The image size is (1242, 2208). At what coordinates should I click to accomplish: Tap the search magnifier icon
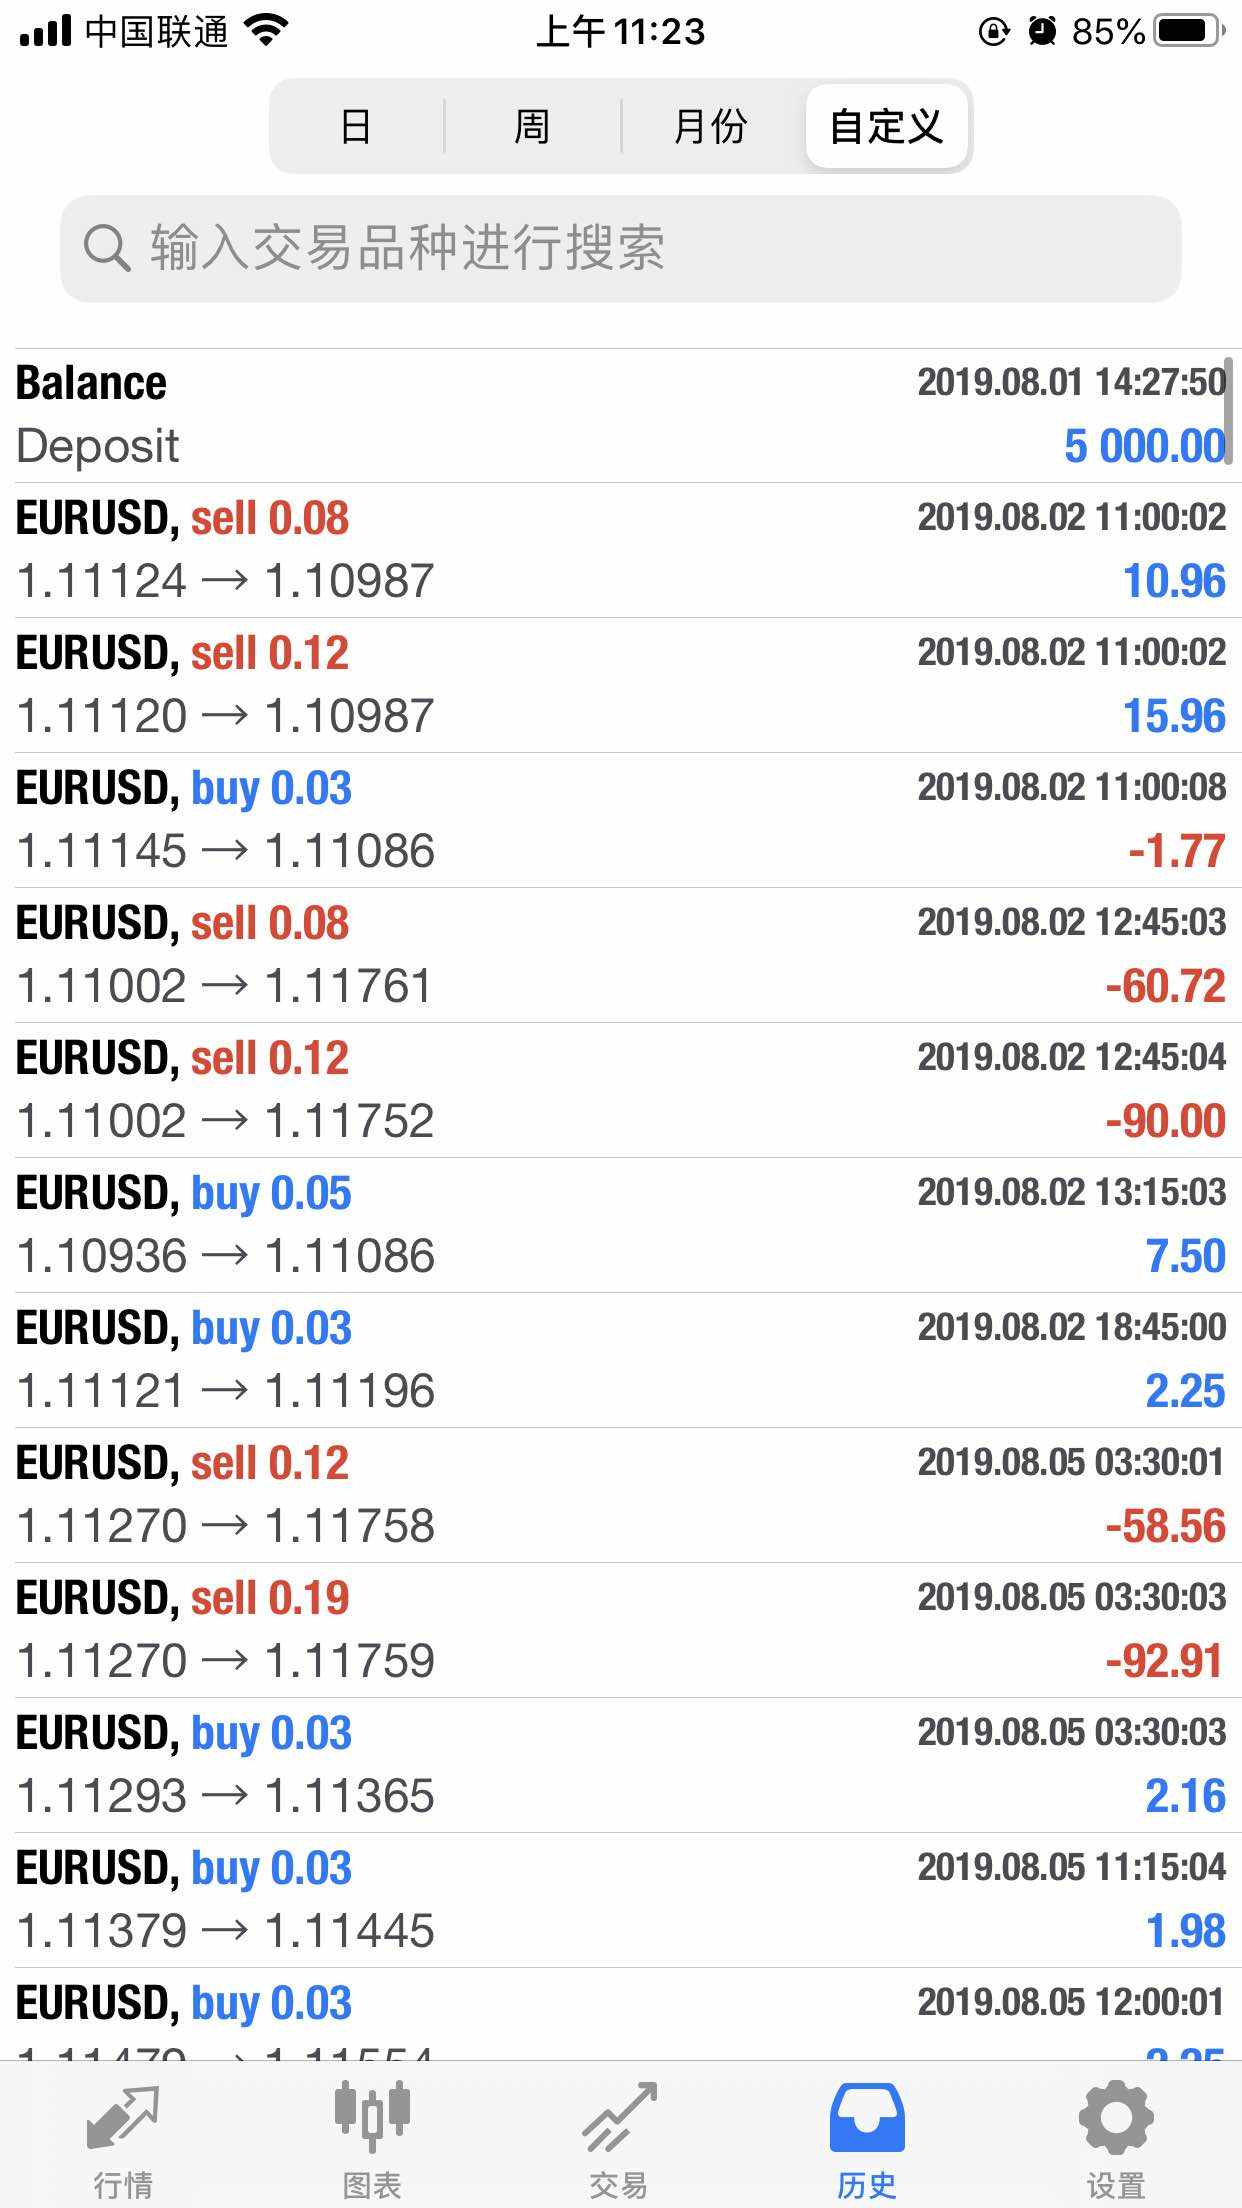[106, 248]
